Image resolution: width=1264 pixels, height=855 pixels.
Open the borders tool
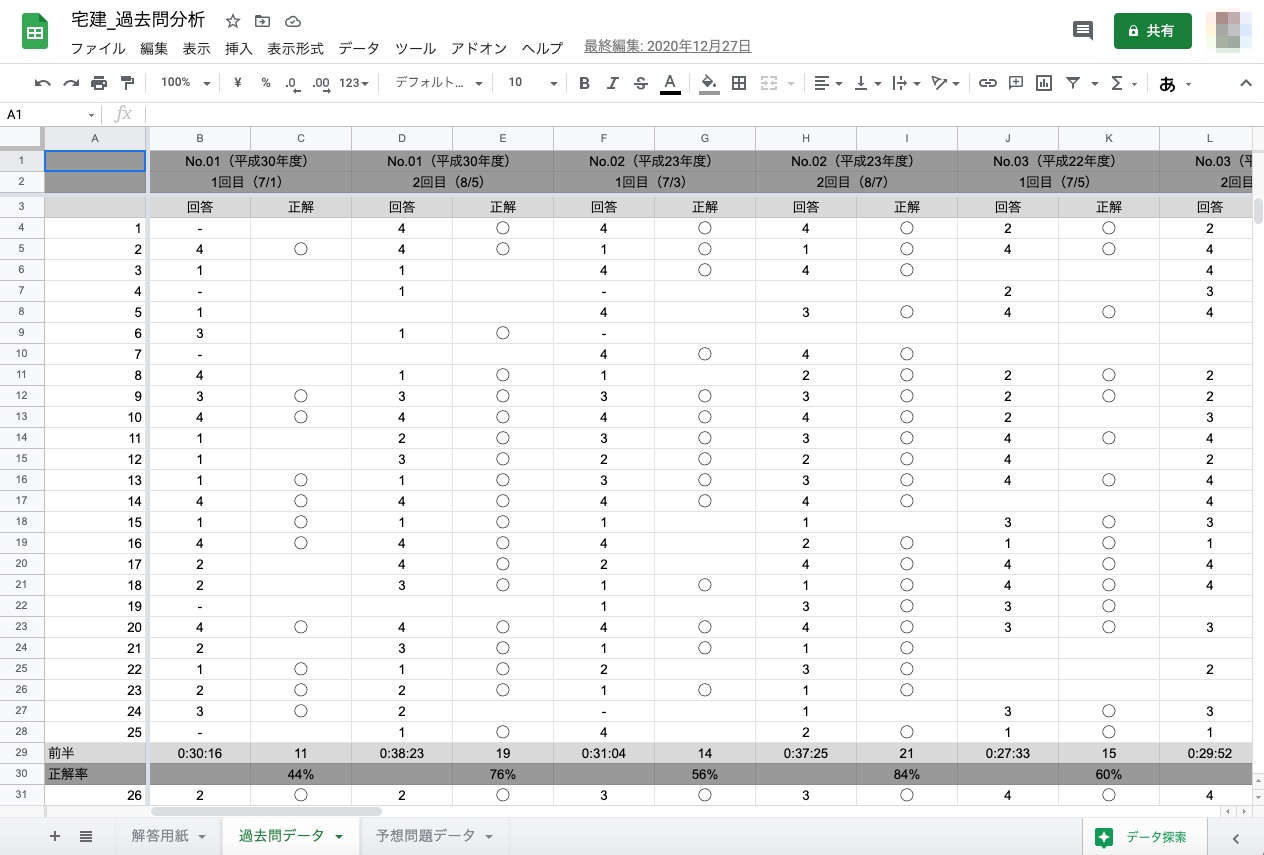[x=739, y=83]
